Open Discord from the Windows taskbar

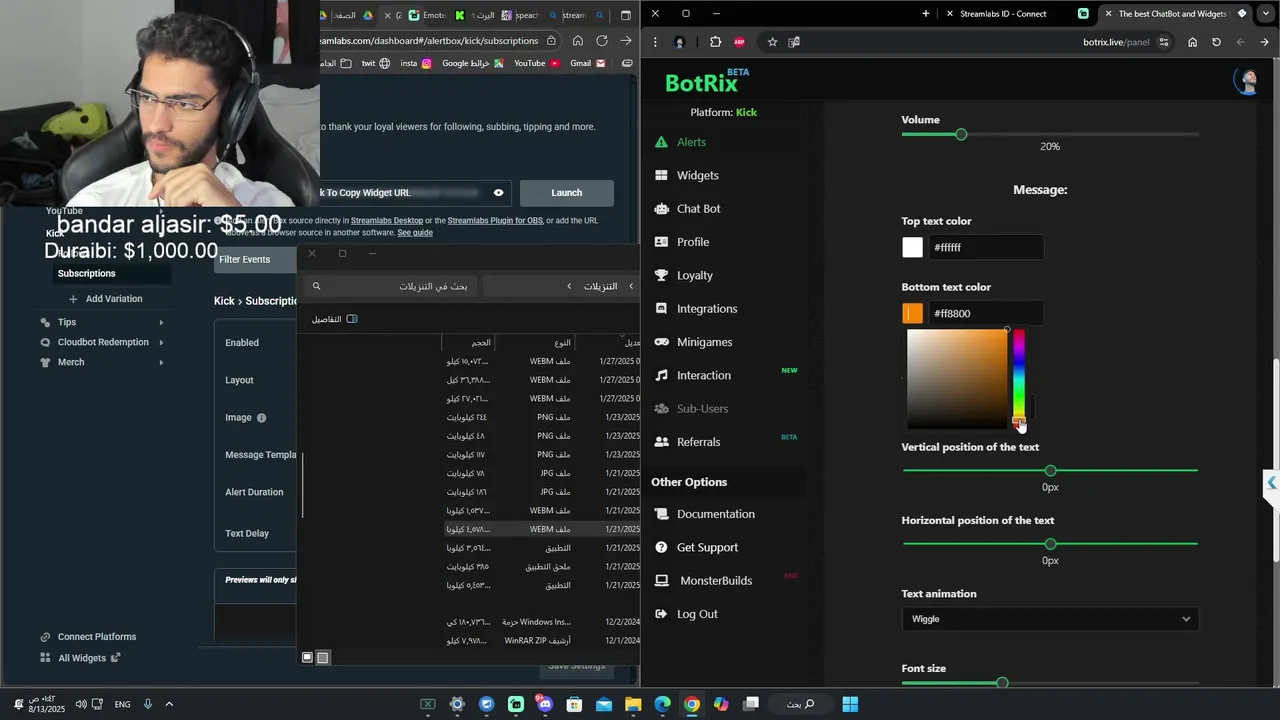click(x=544, y=704)
